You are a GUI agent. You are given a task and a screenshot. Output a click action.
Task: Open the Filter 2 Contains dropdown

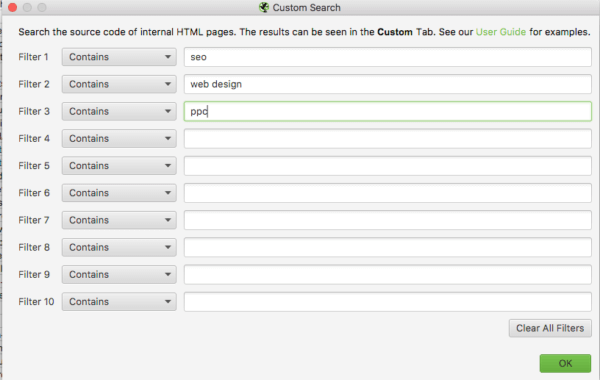(119, 84)
